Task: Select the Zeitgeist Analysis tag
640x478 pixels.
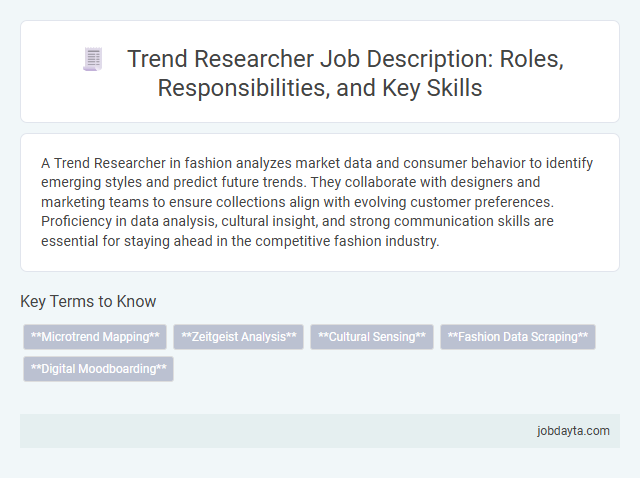Action: click(238, 337)
